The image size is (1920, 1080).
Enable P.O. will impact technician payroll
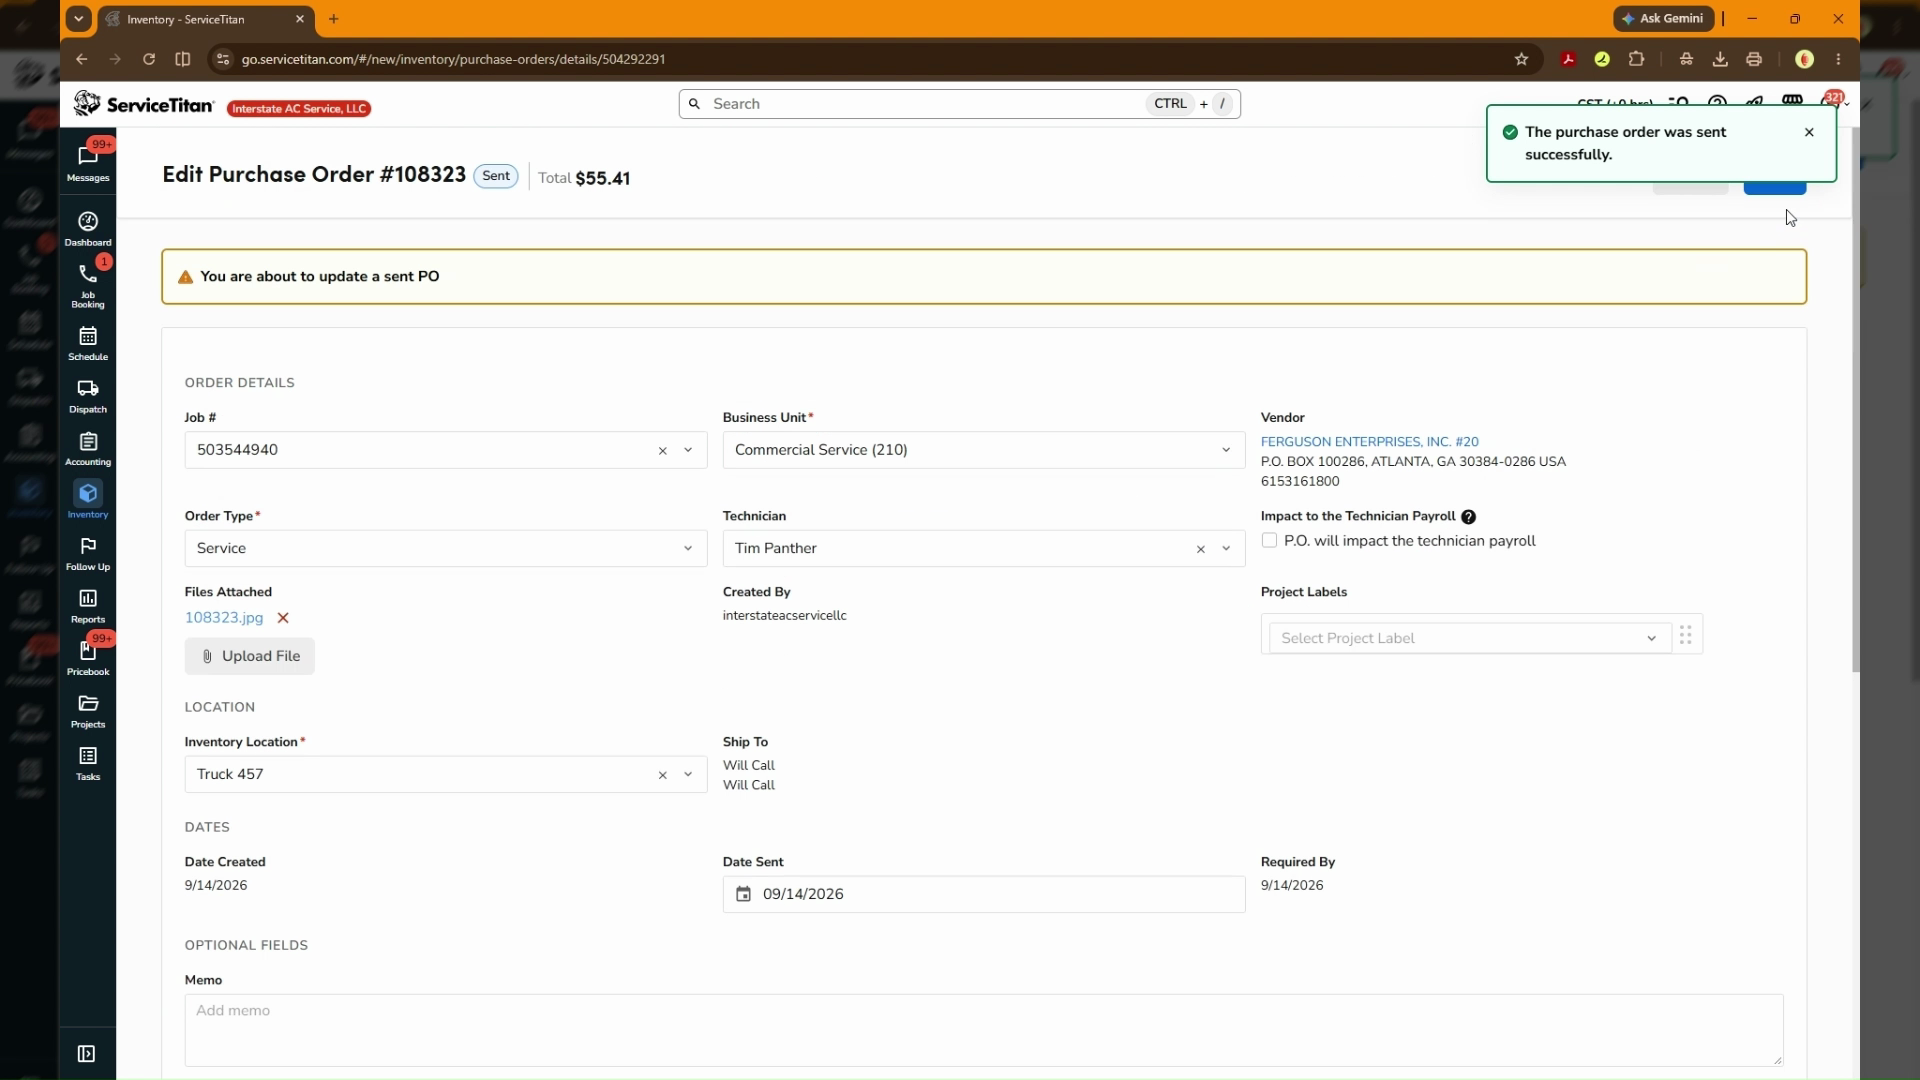coord(1269,541)
